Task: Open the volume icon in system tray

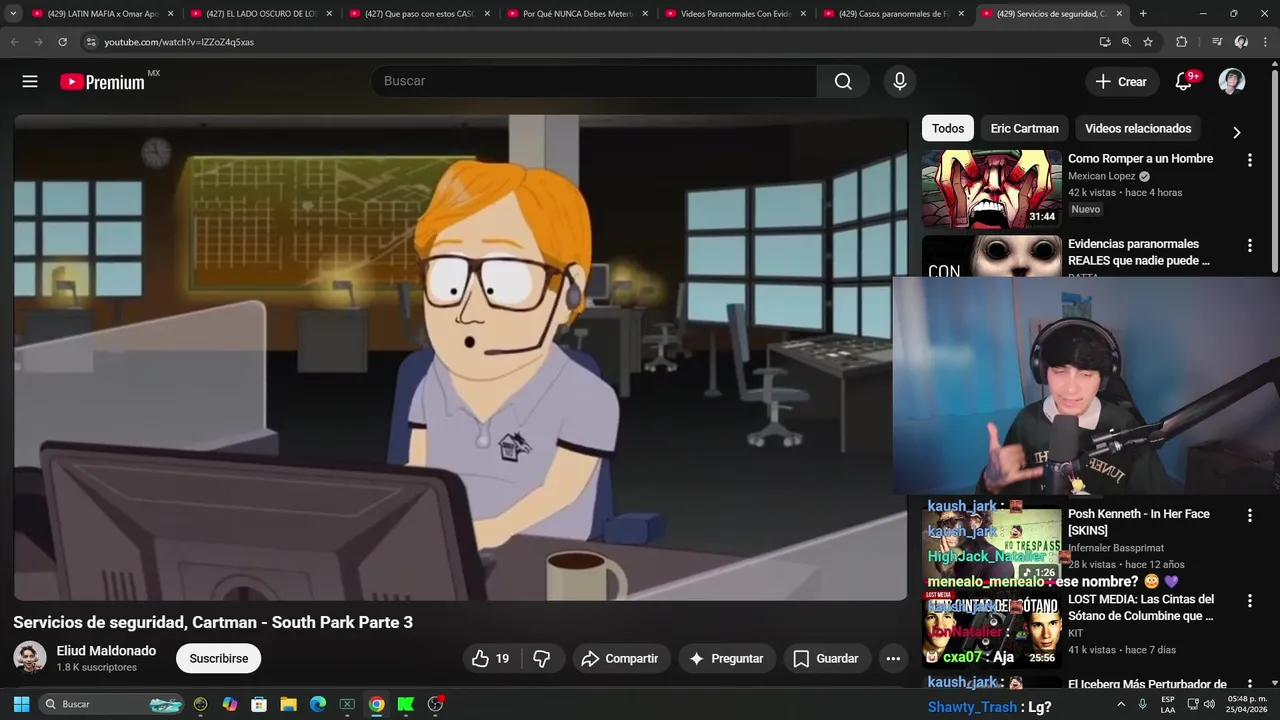Action: pyautogui.click(x=1209, y=704)
